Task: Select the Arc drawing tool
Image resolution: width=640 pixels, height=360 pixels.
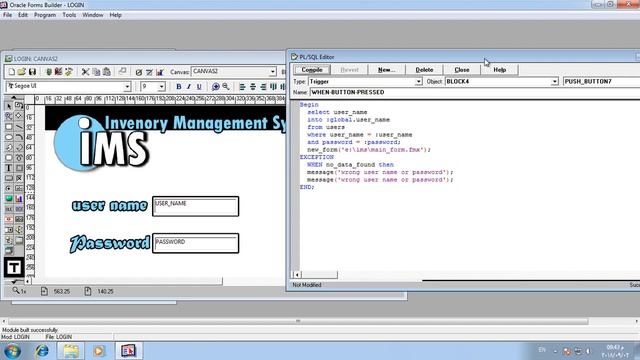Action: pyautogui.click(x=19, y=137)
